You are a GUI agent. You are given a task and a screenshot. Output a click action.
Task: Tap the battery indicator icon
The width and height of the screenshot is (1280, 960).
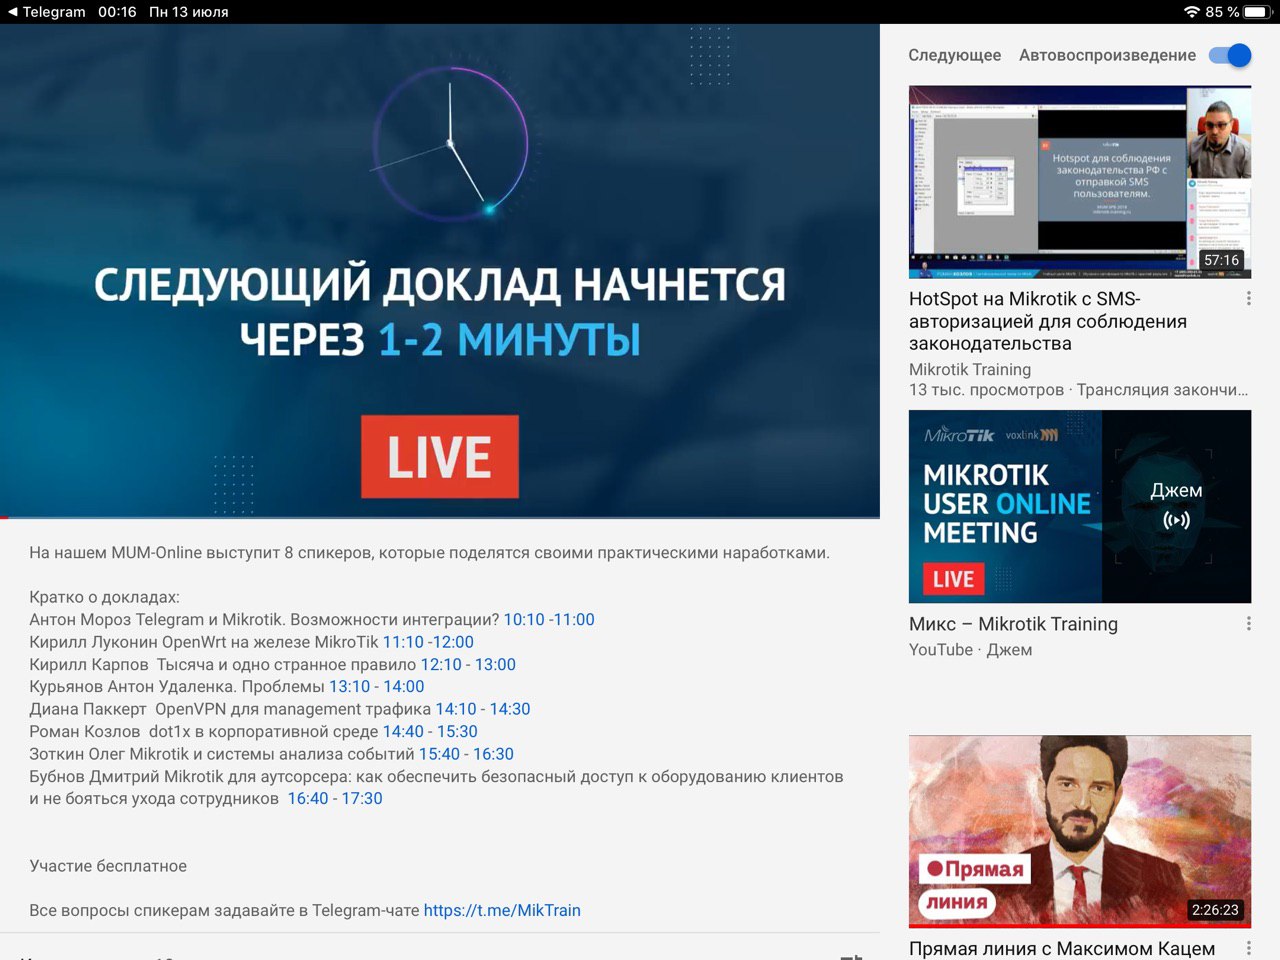(x=1256, y=12)
